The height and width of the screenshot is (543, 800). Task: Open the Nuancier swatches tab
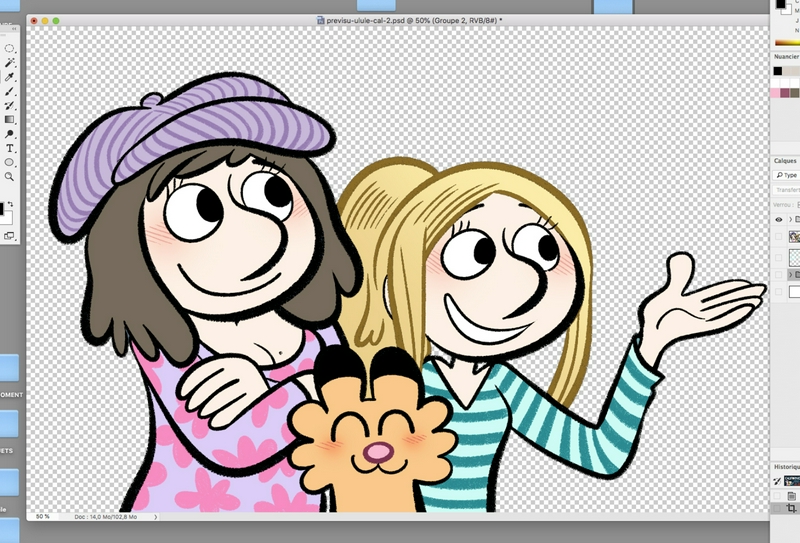coord(786,57)
